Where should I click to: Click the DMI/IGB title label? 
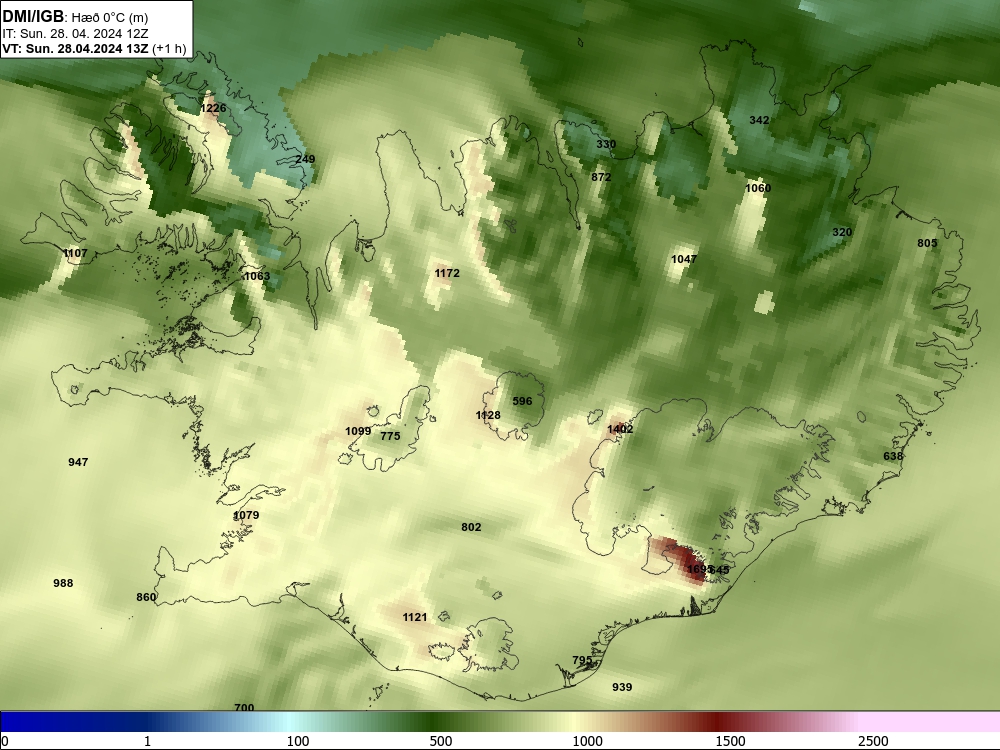click(x=33, y=17)
